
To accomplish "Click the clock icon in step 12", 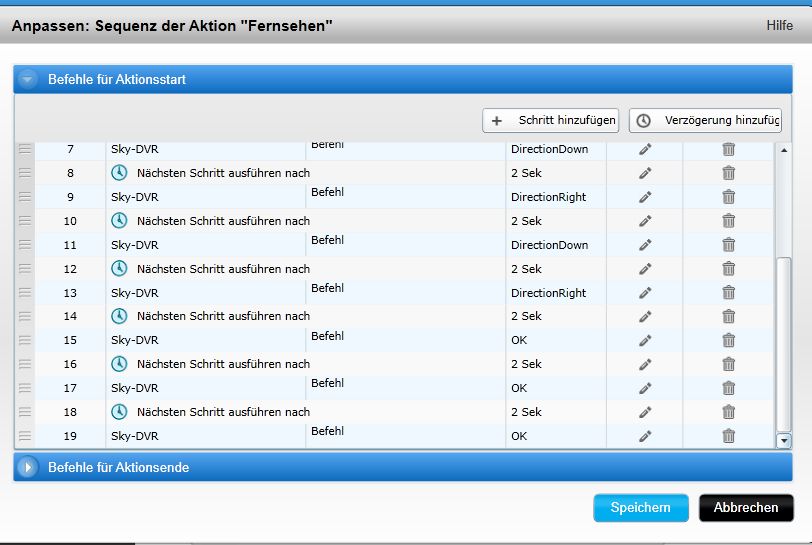I will tap(119, 268).
